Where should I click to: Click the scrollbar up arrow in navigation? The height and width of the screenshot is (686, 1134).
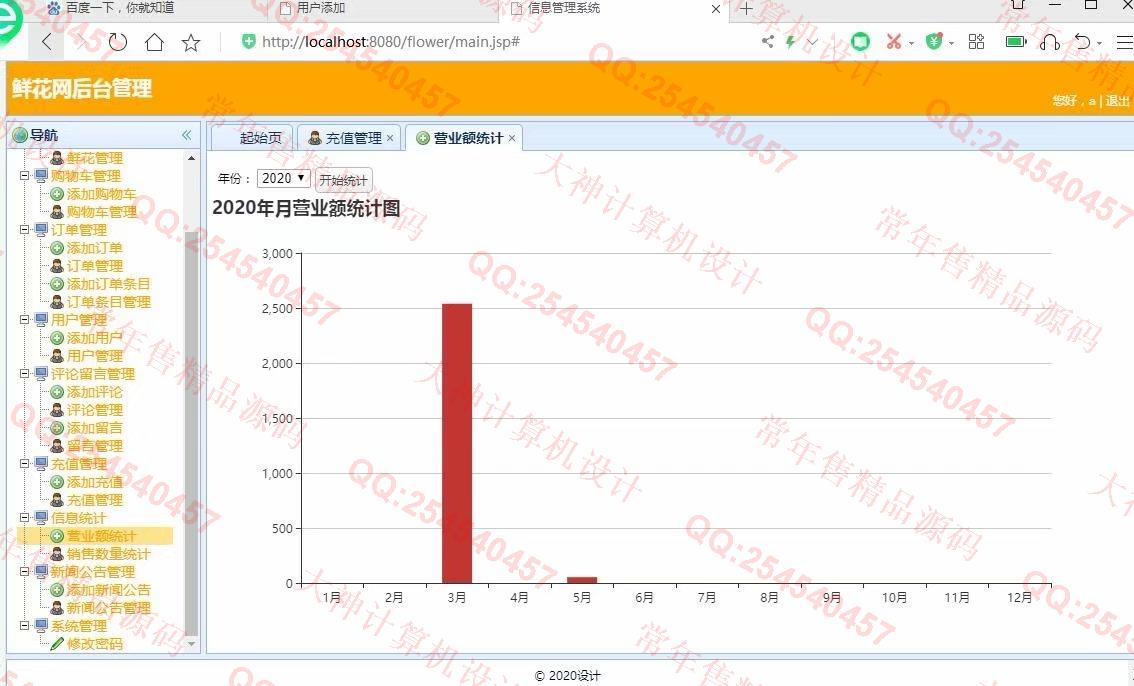[x=191, y=158]
